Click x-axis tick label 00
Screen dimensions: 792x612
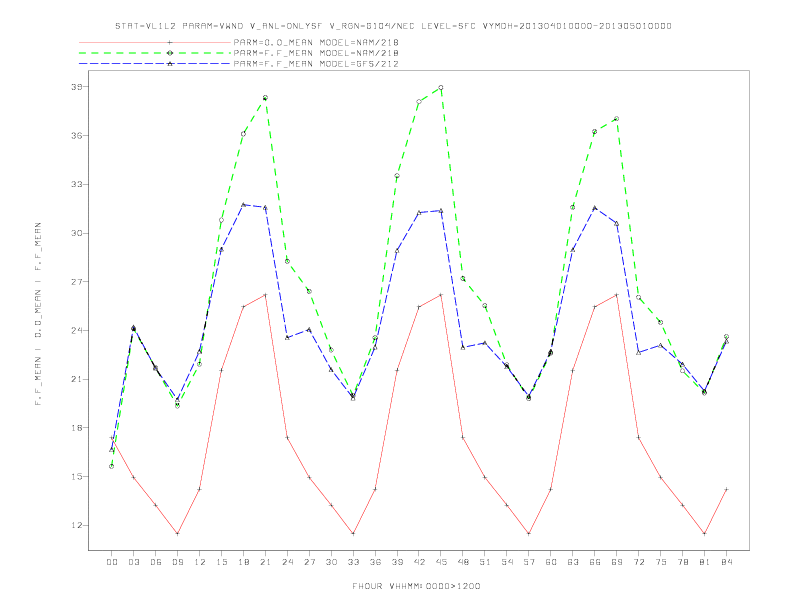(112, 562)
